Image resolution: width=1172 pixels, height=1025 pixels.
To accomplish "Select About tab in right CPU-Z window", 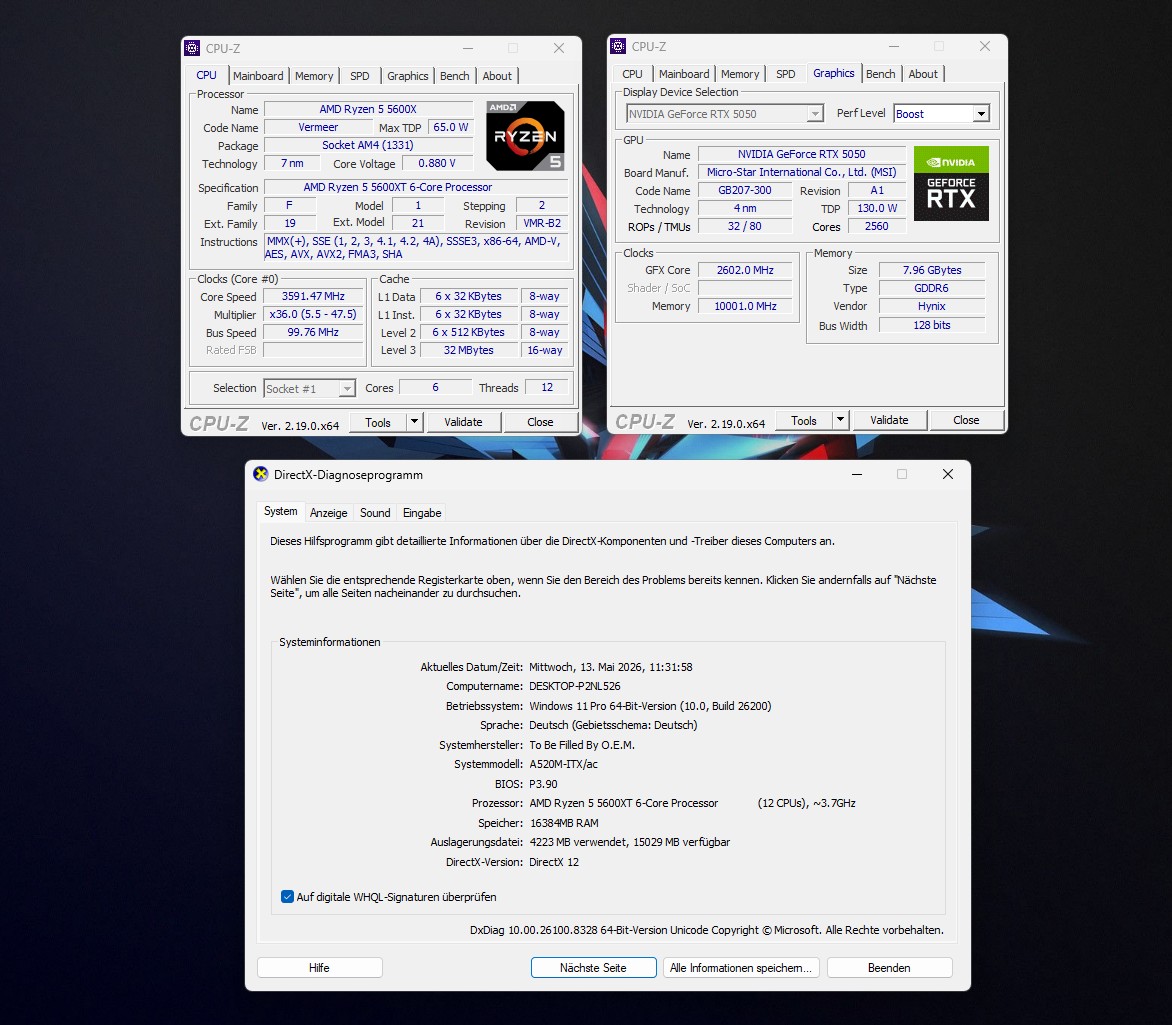I will tap(923, 74).
